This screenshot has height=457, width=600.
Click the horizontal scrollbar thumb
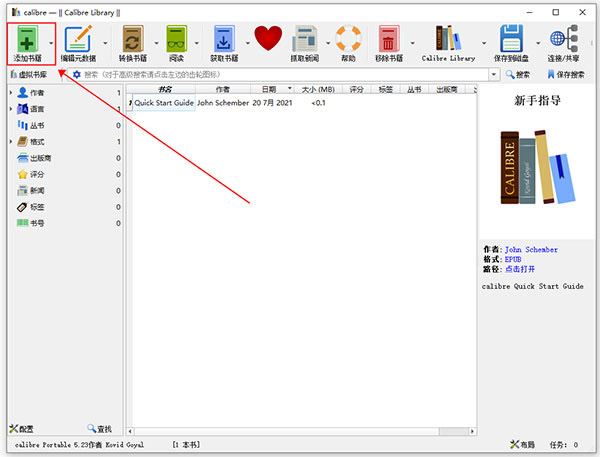[x=453, y=431]
